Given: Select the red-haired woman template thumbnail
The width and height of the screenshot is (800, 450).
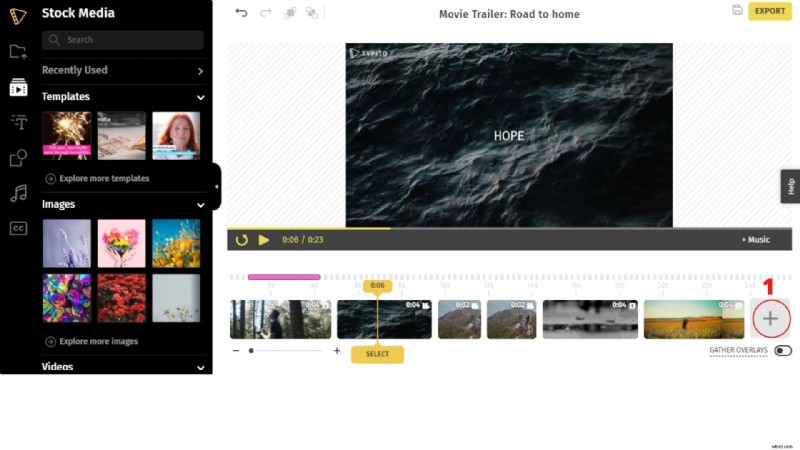Looking at the screenshot, I should coord(176,136).
